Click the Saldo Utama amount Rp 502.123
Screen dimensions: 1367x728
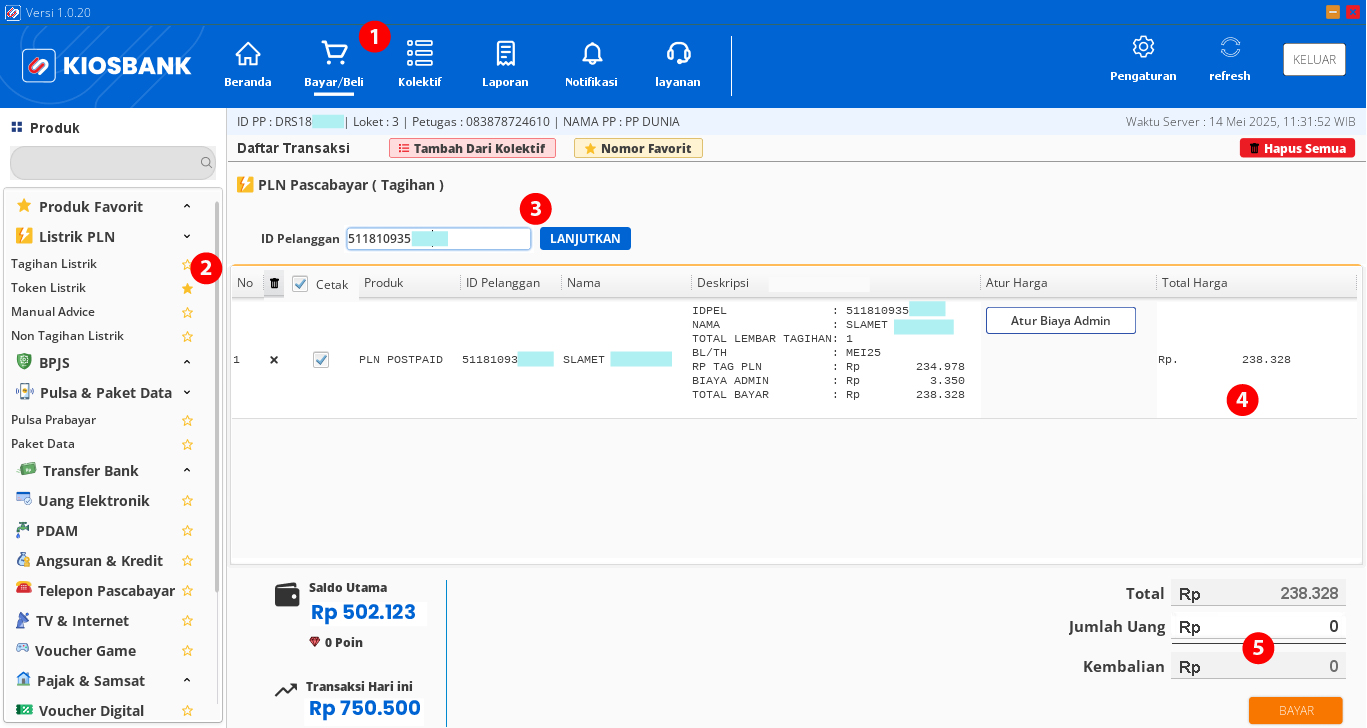363,612
